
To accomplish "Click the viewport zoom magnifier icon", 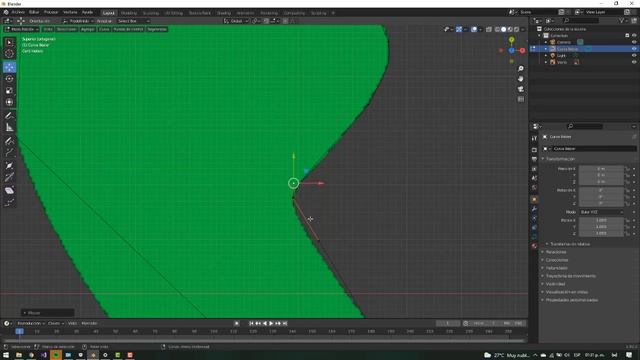I will [x=521, y=69].
